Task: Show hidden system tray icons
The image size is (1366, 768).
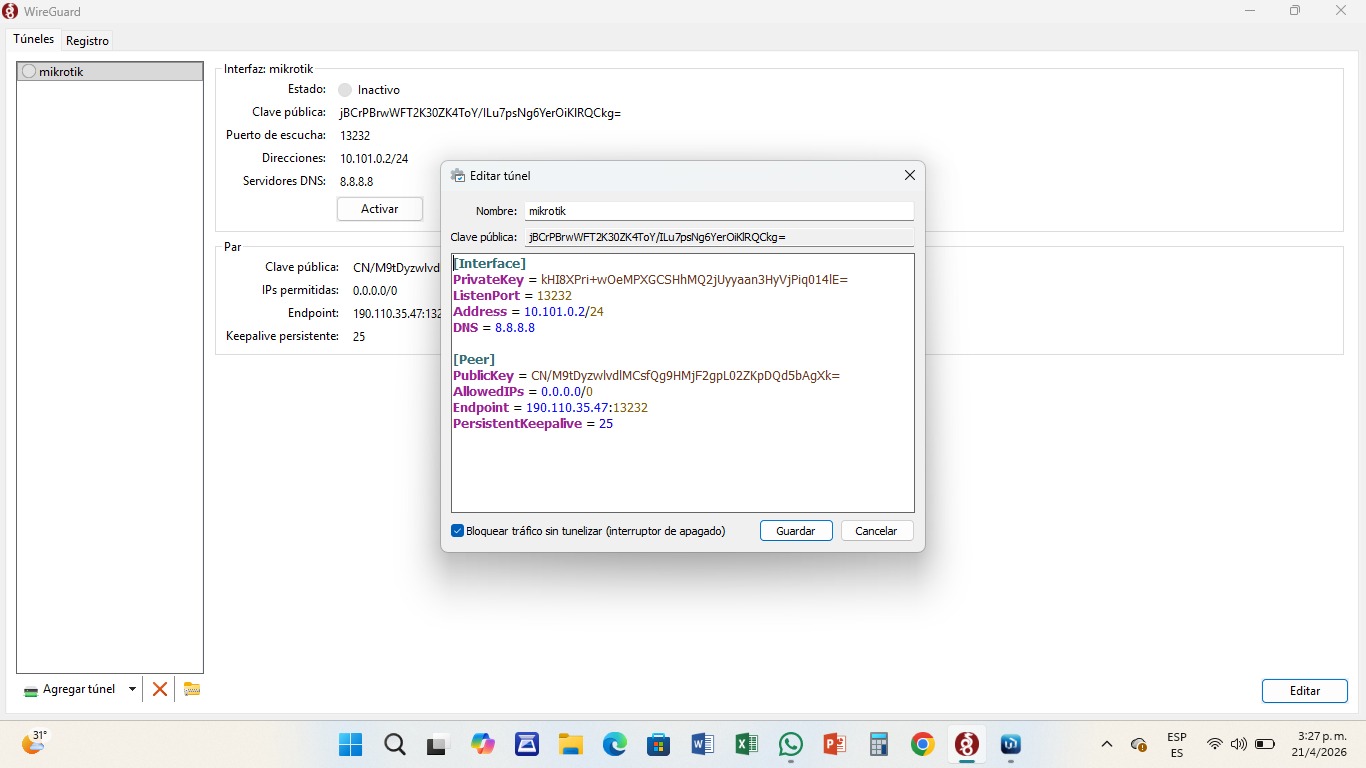Action: tap(1107, 744)
